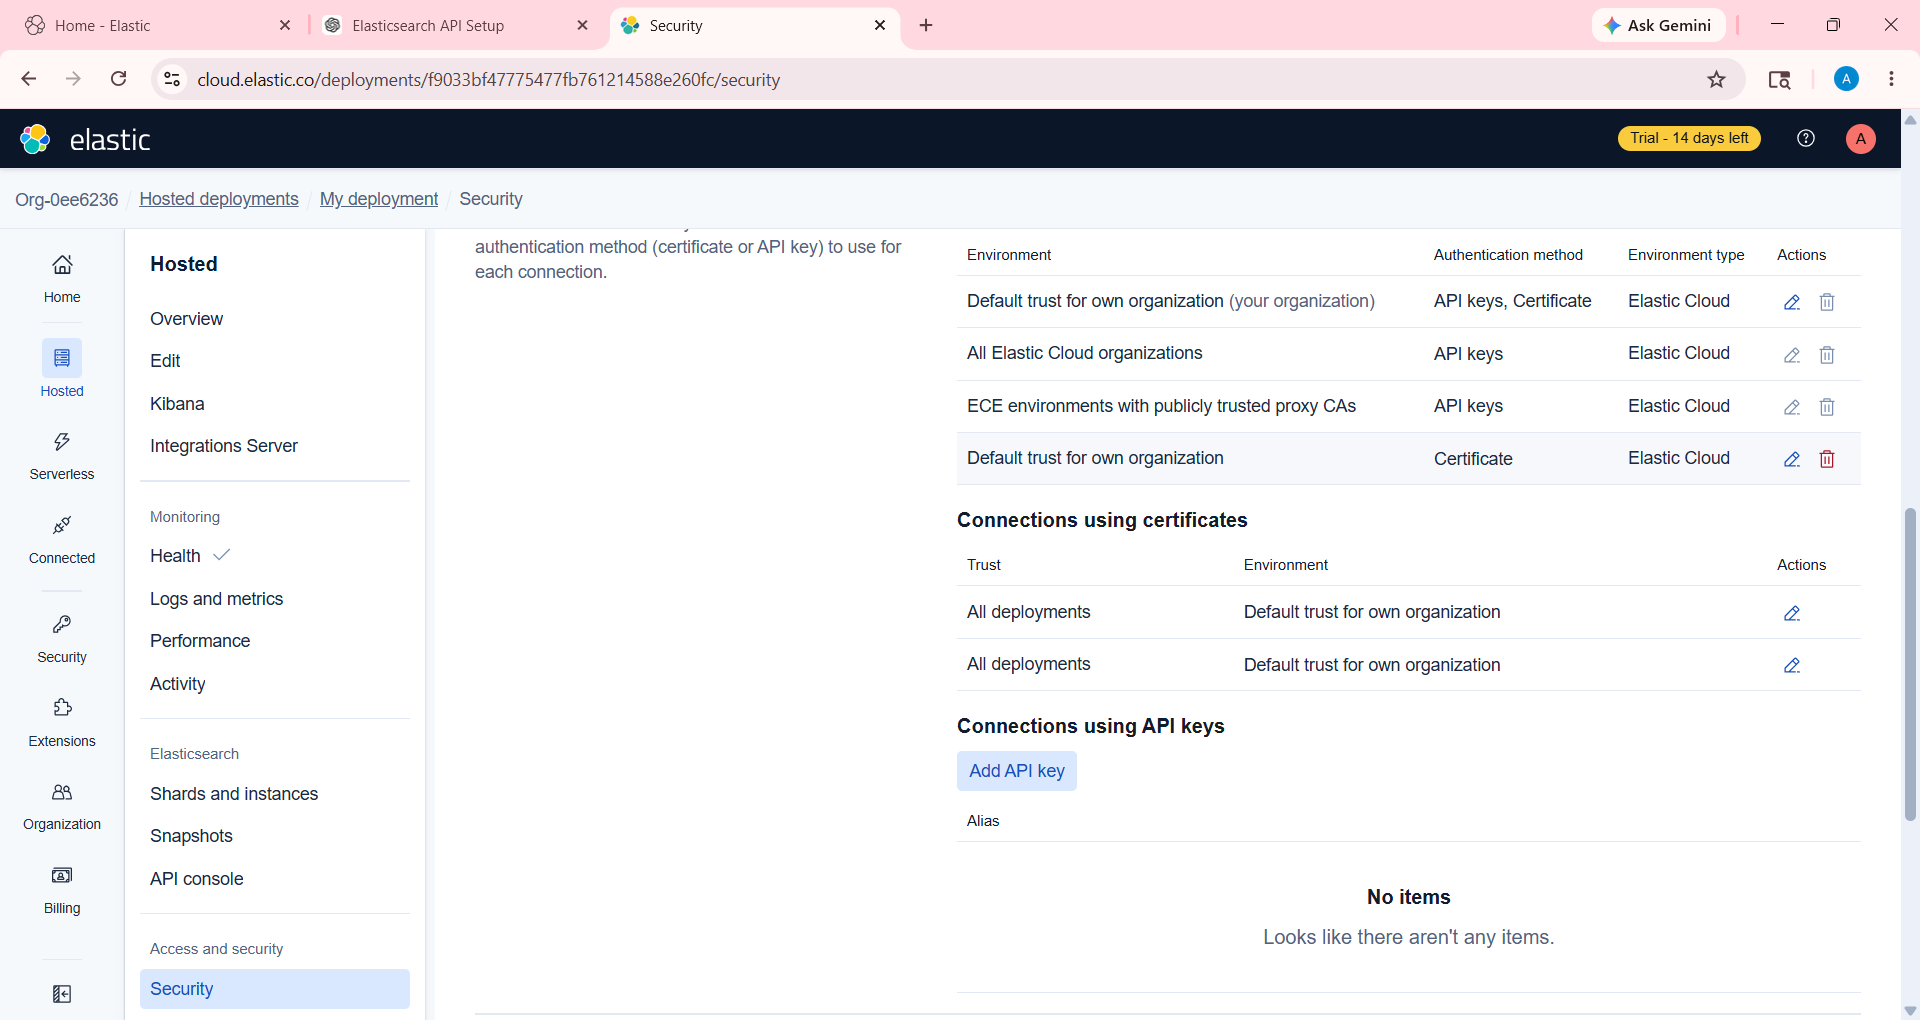Collapse the sidebar navigation icon

tap(62, 994)
